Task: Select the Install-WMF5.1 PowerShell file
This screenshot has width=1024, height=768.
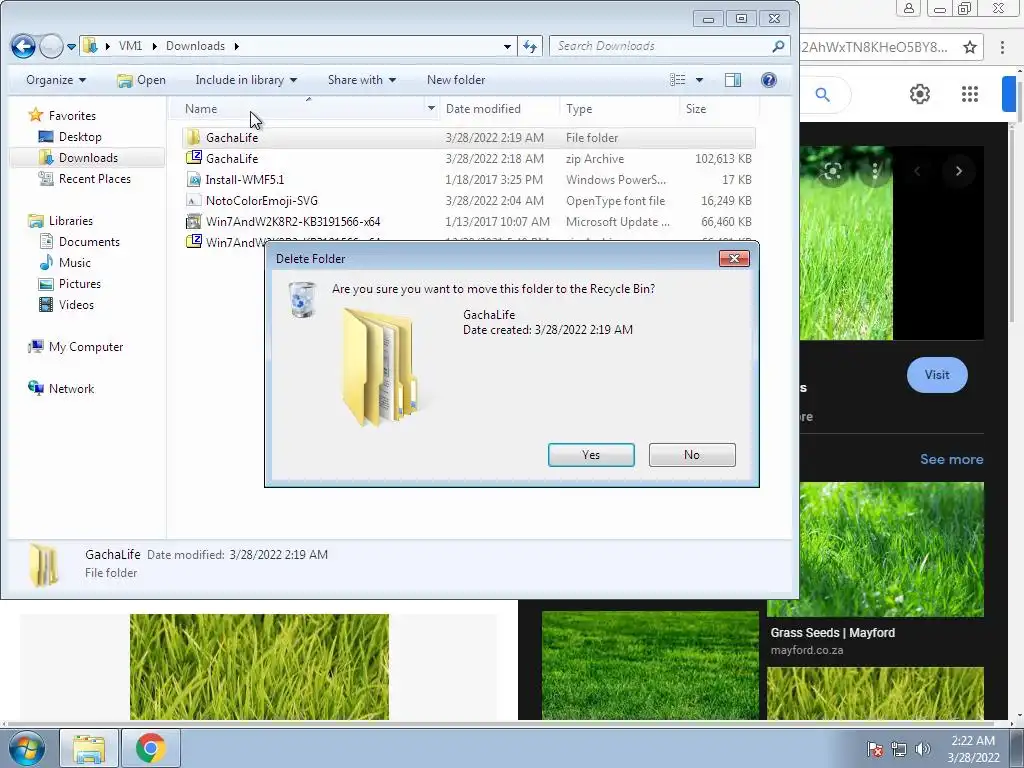Action: pos(468,180)
